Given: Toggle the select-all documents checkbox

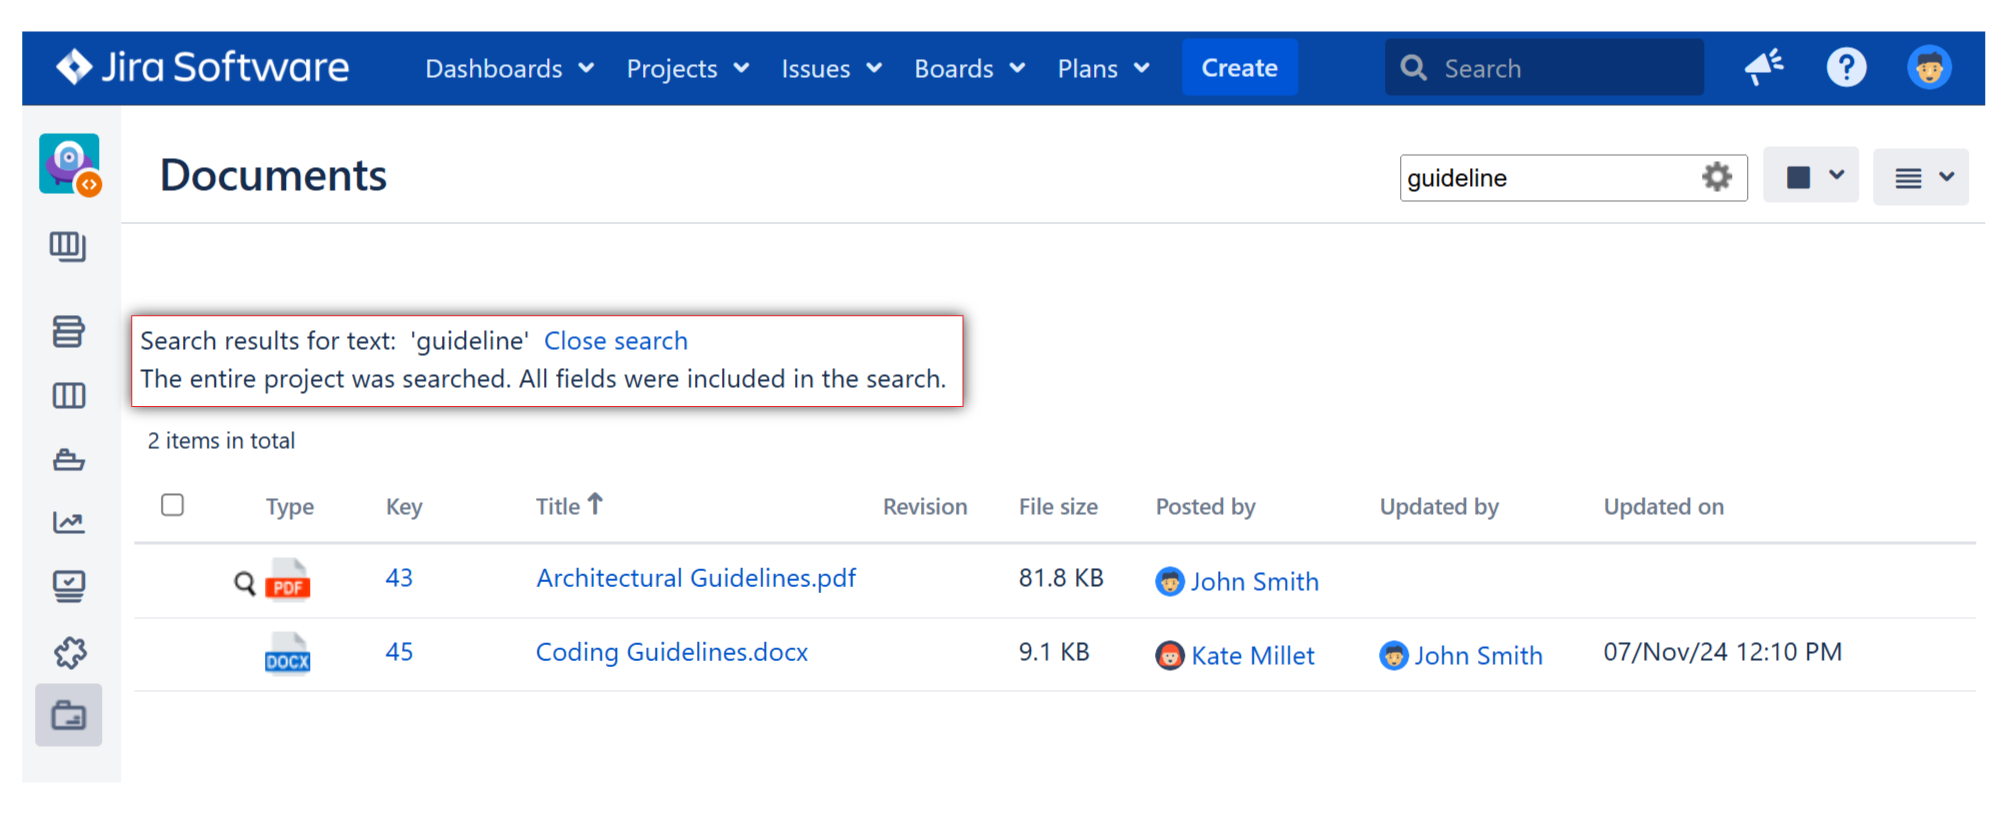Looking at the screenshot, I should [x=172, y=505].
